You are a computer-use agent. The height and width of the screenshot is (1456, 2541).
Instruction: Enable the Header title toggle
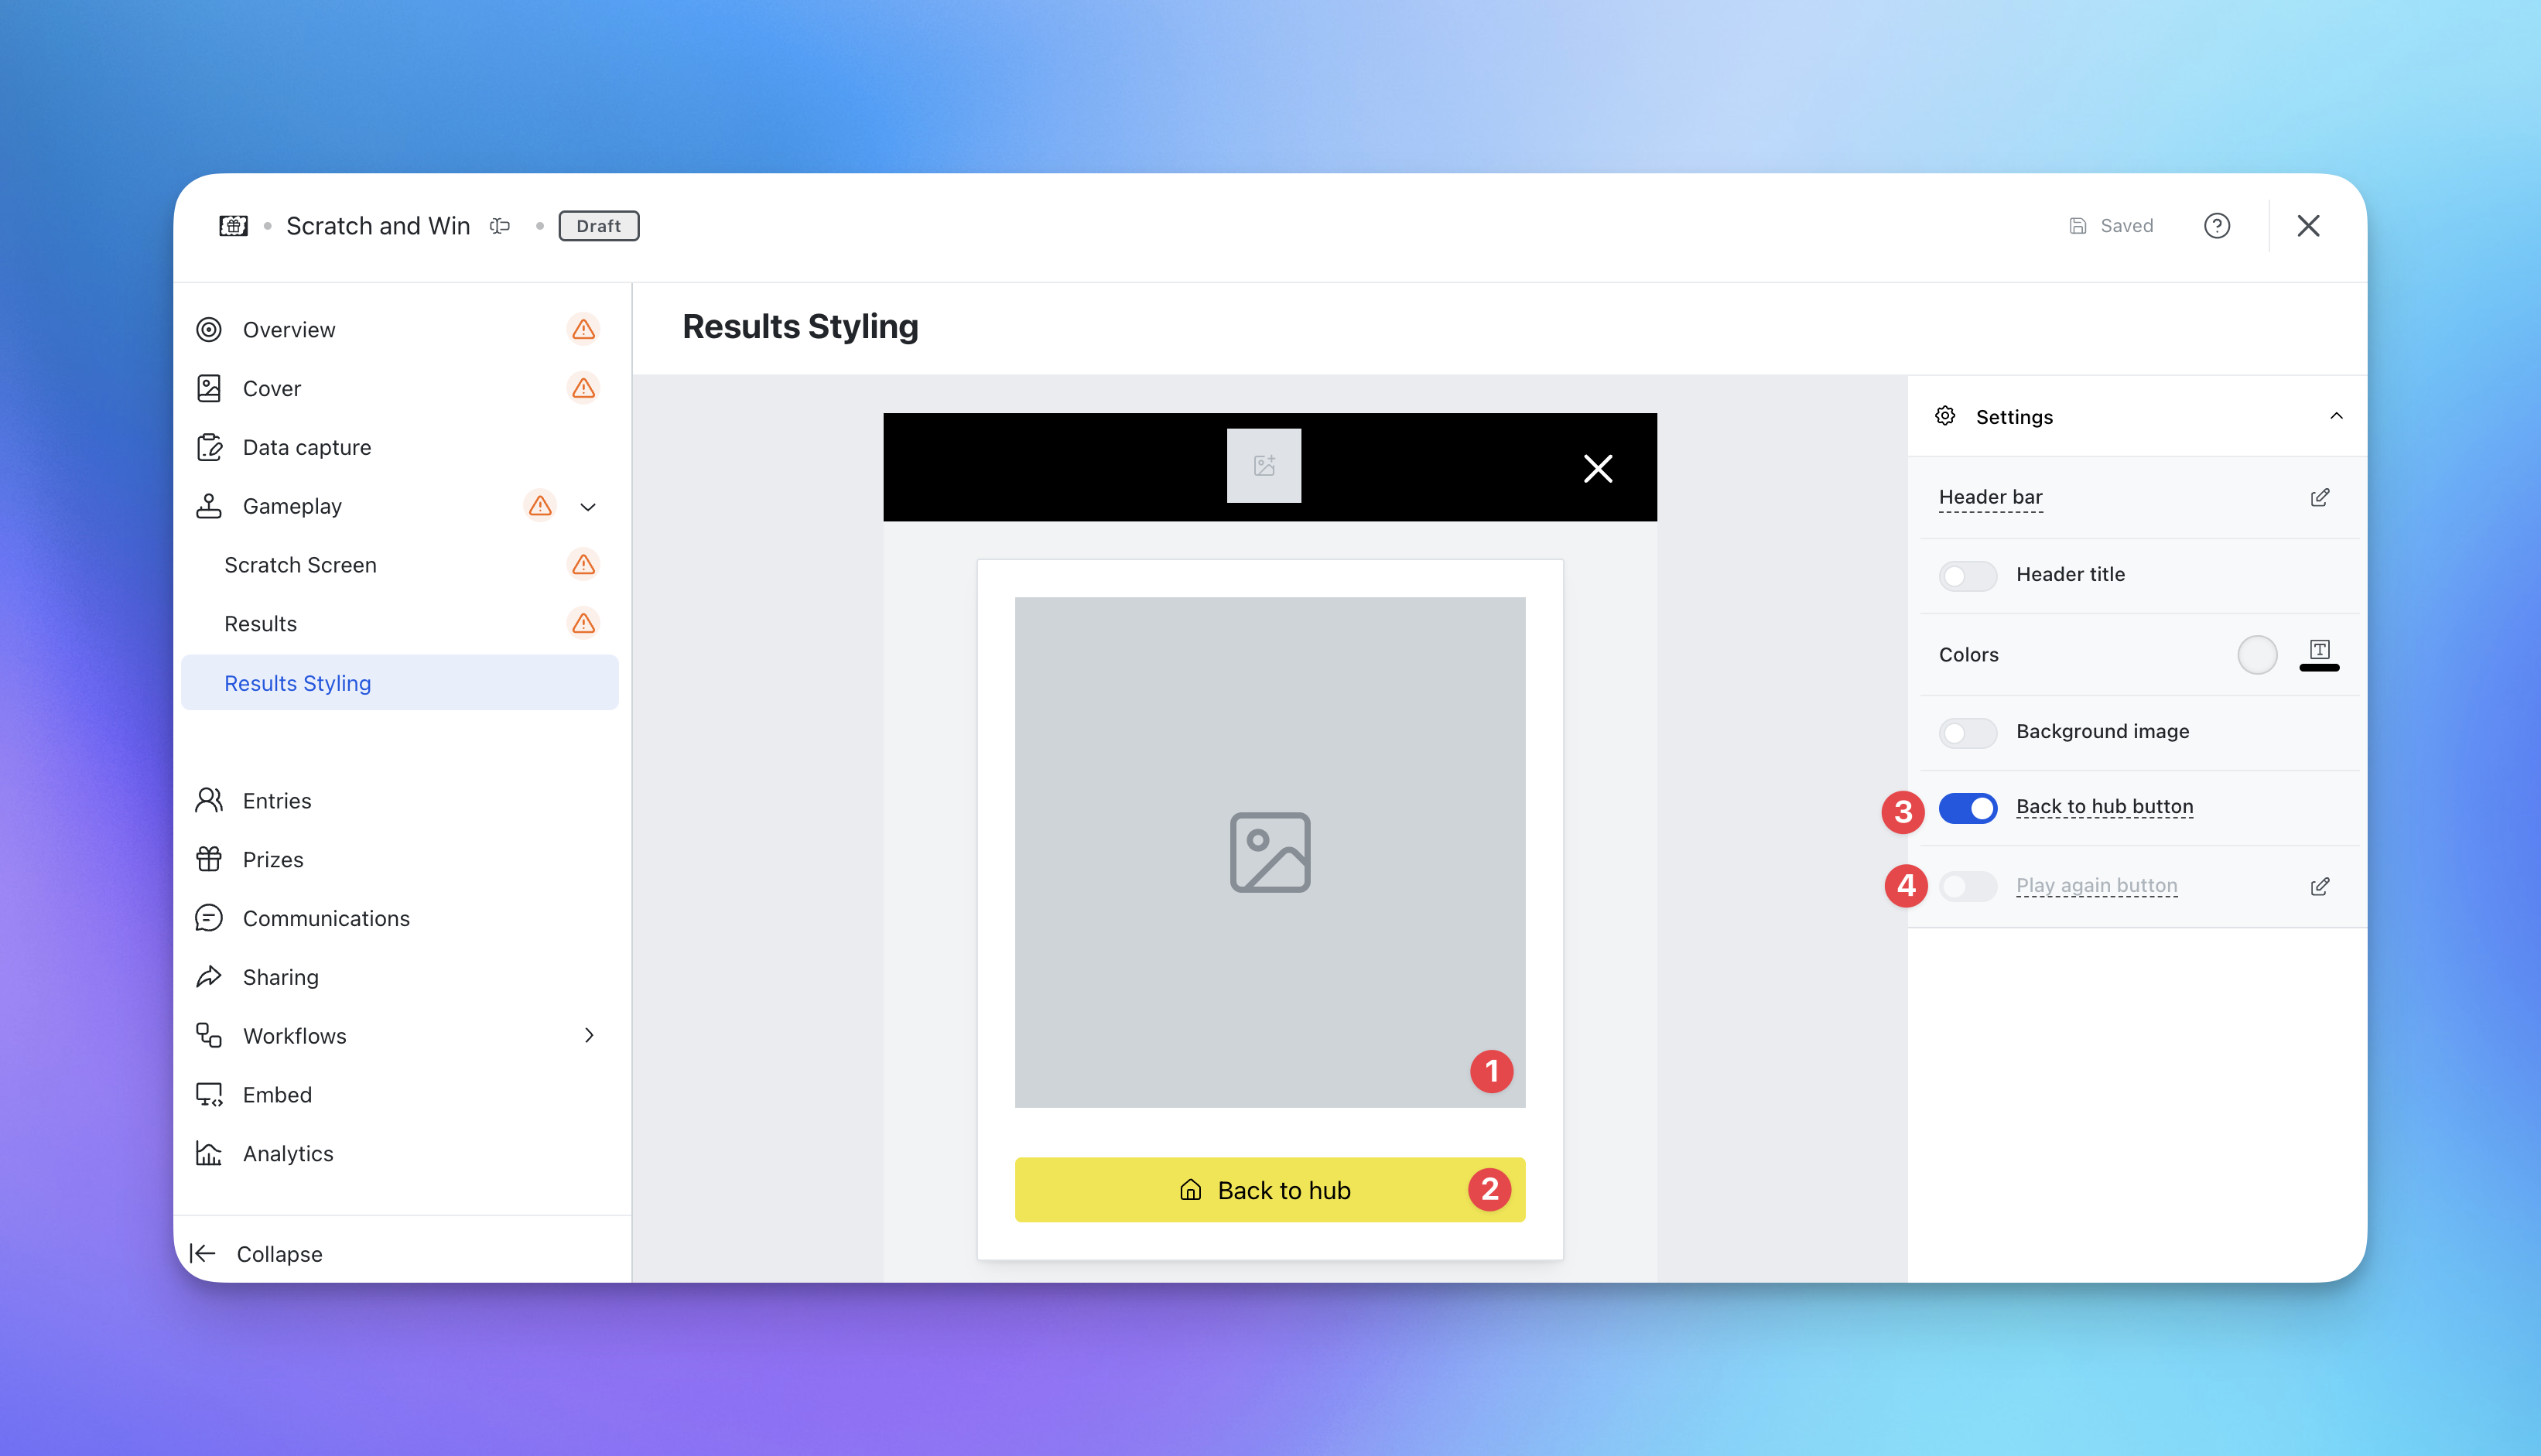coord(1967,575)
